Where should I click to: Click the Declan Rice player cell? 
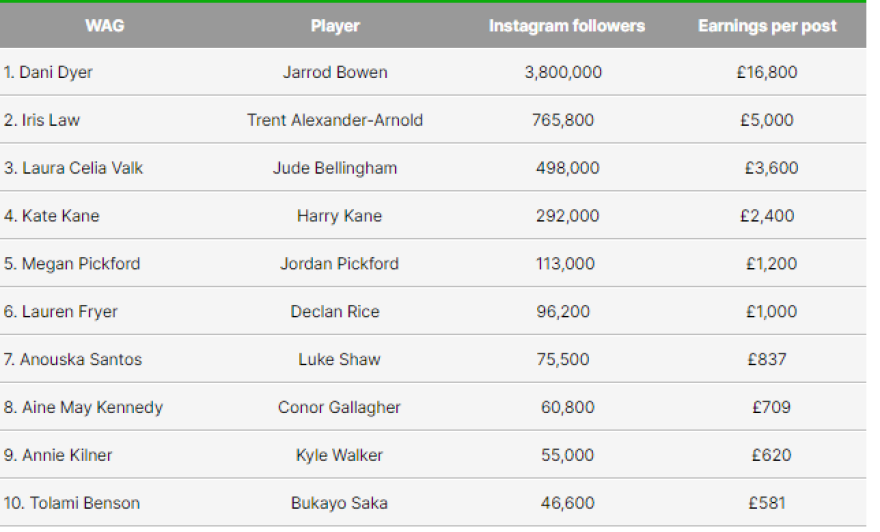pos(335,312)
